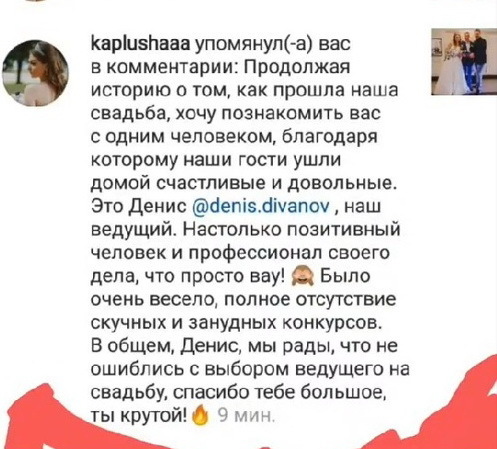This screenshot has width=497, height=449.
Task: Click the fire emoji after 'ты крутой!'
Action: pos(200,415)
